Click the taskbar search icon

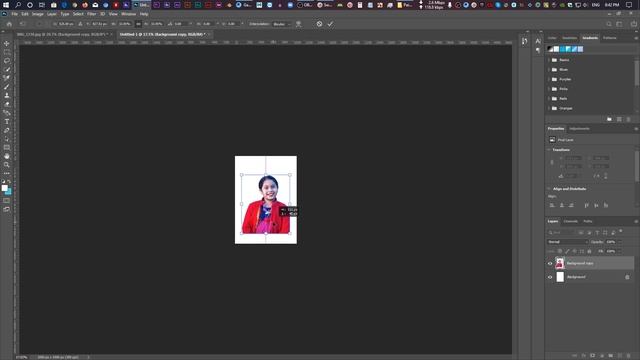[18, 5]
